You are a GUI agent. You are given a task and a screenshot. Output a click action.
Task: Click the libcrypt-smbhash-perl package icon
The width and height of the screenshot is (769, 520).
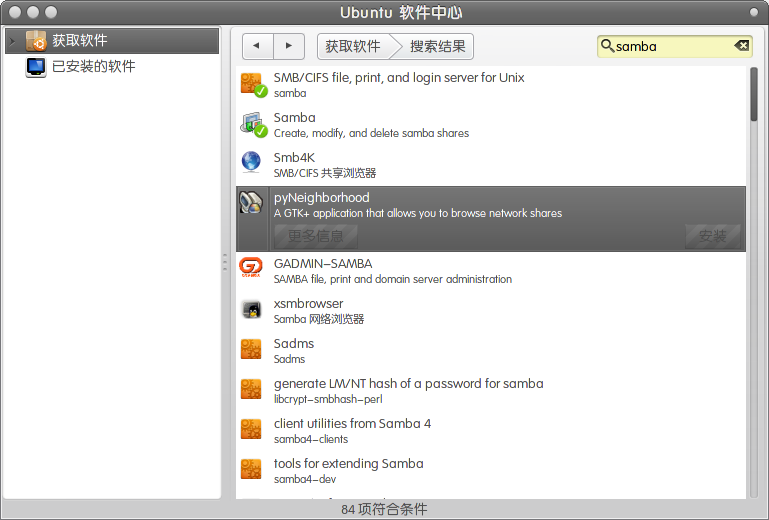pyautogui.click(x=251, y=389)
